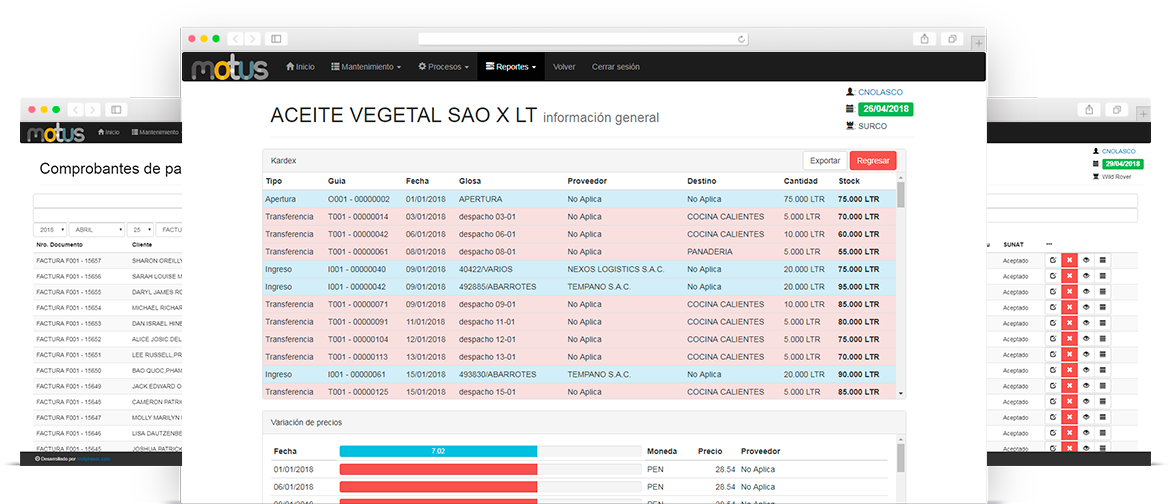This screenshot has height=504, width=1170.
Task: Click the browser back arrow in front window
Action: coord(236,39)
